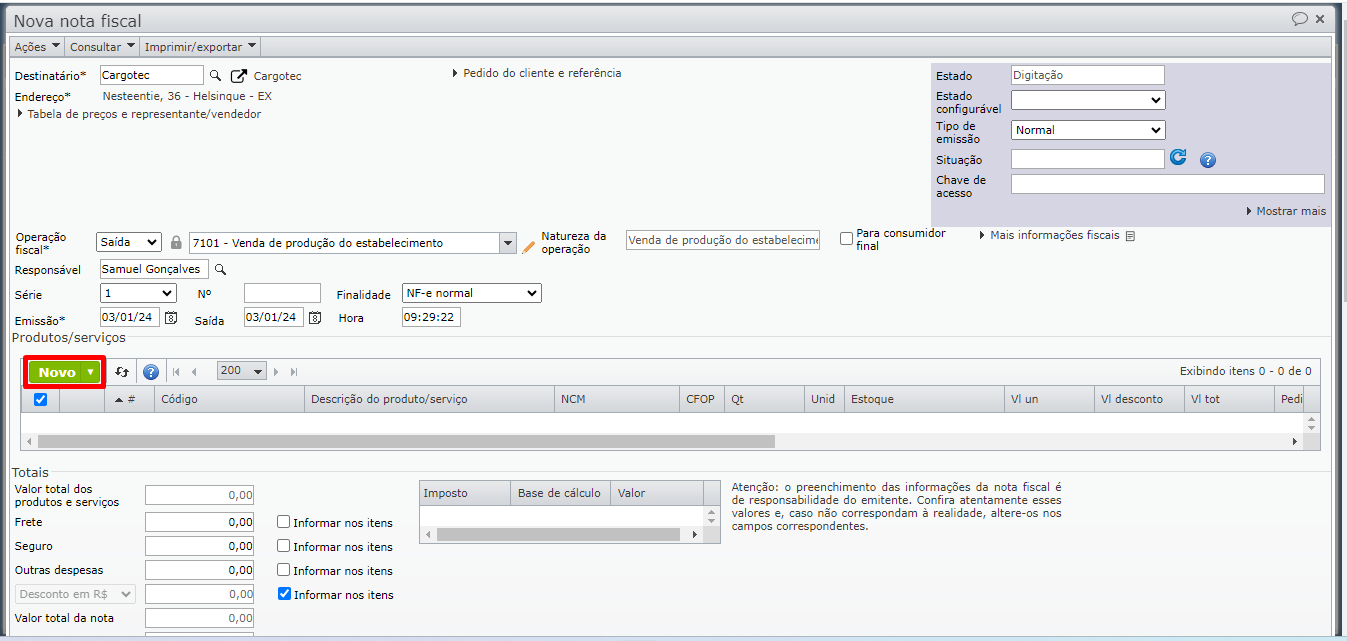This screenshot has width=1347, height=641.
Task: Toggle the select-all checkbox in grid header
Action: 41,399
